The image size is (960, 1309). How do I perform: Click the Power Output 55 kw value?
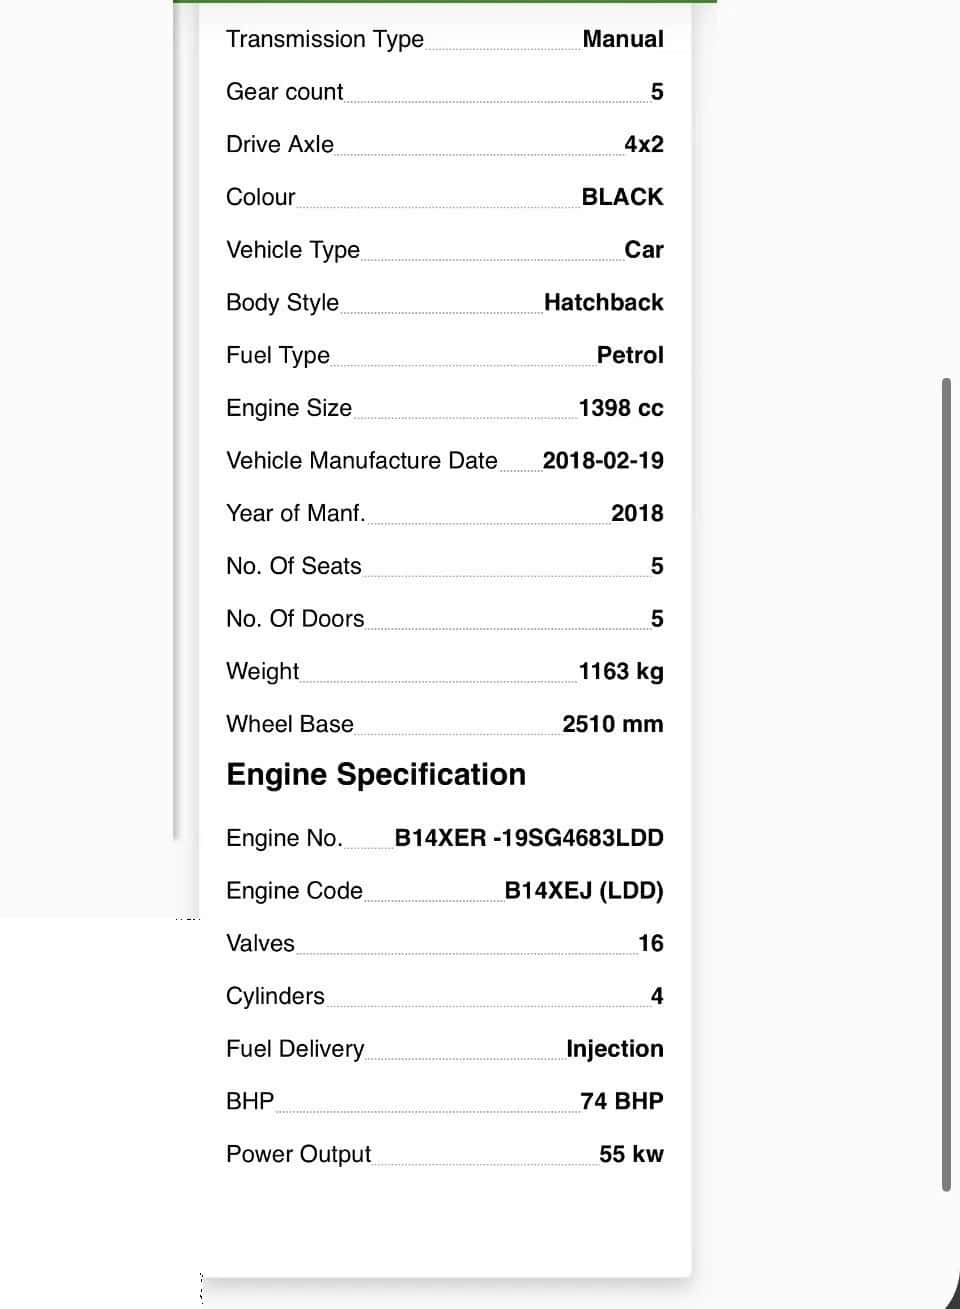[631, 1154]
